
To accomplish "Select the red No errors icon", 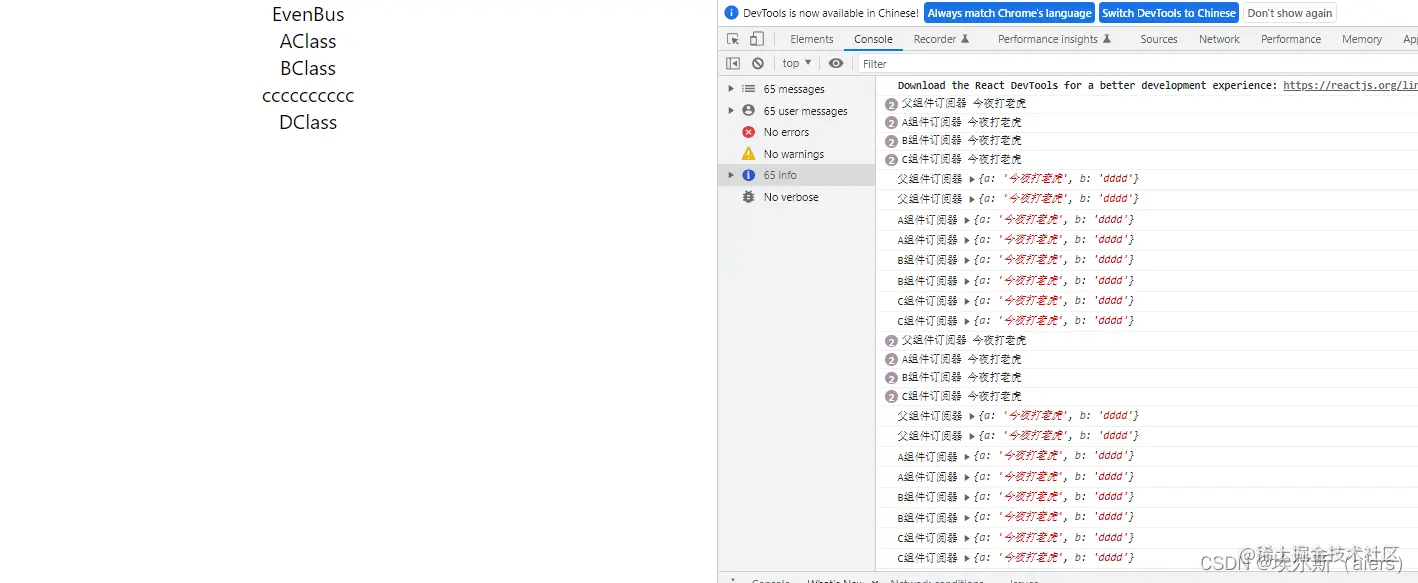I will [748, 131].
